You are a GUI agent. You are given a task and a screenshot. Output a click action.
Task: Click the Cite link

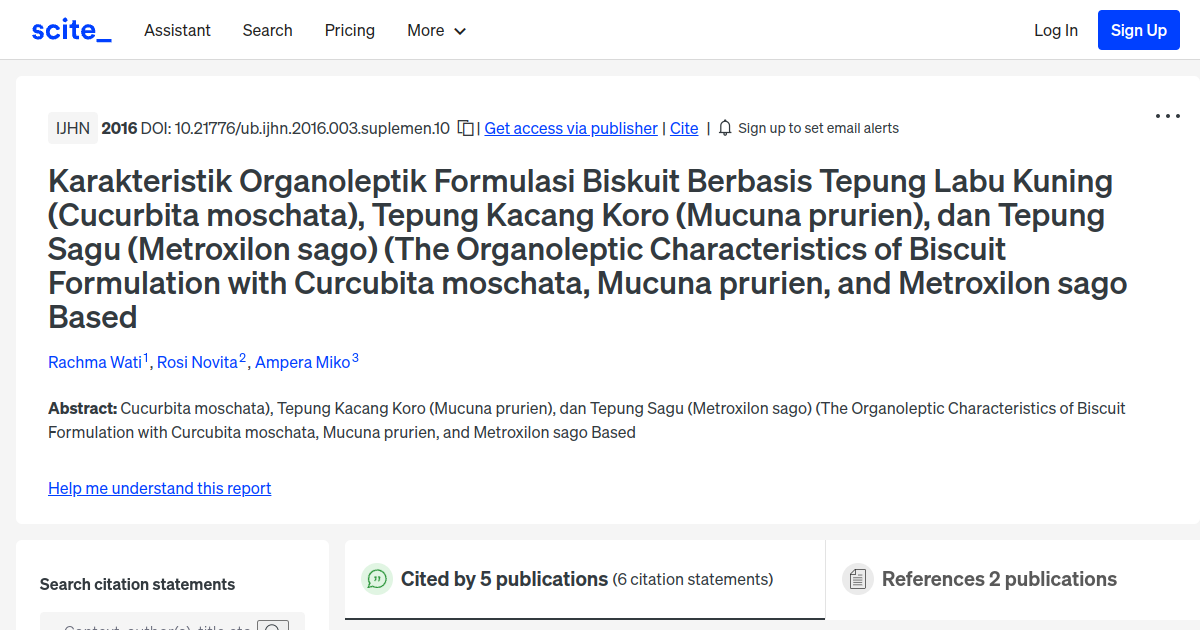click(x=684, y=128)
